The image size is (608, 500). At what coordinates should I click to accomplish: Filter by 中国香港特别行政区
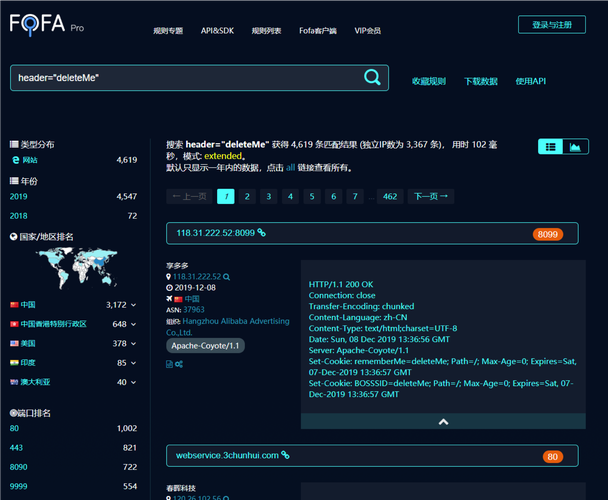[54, 324]
